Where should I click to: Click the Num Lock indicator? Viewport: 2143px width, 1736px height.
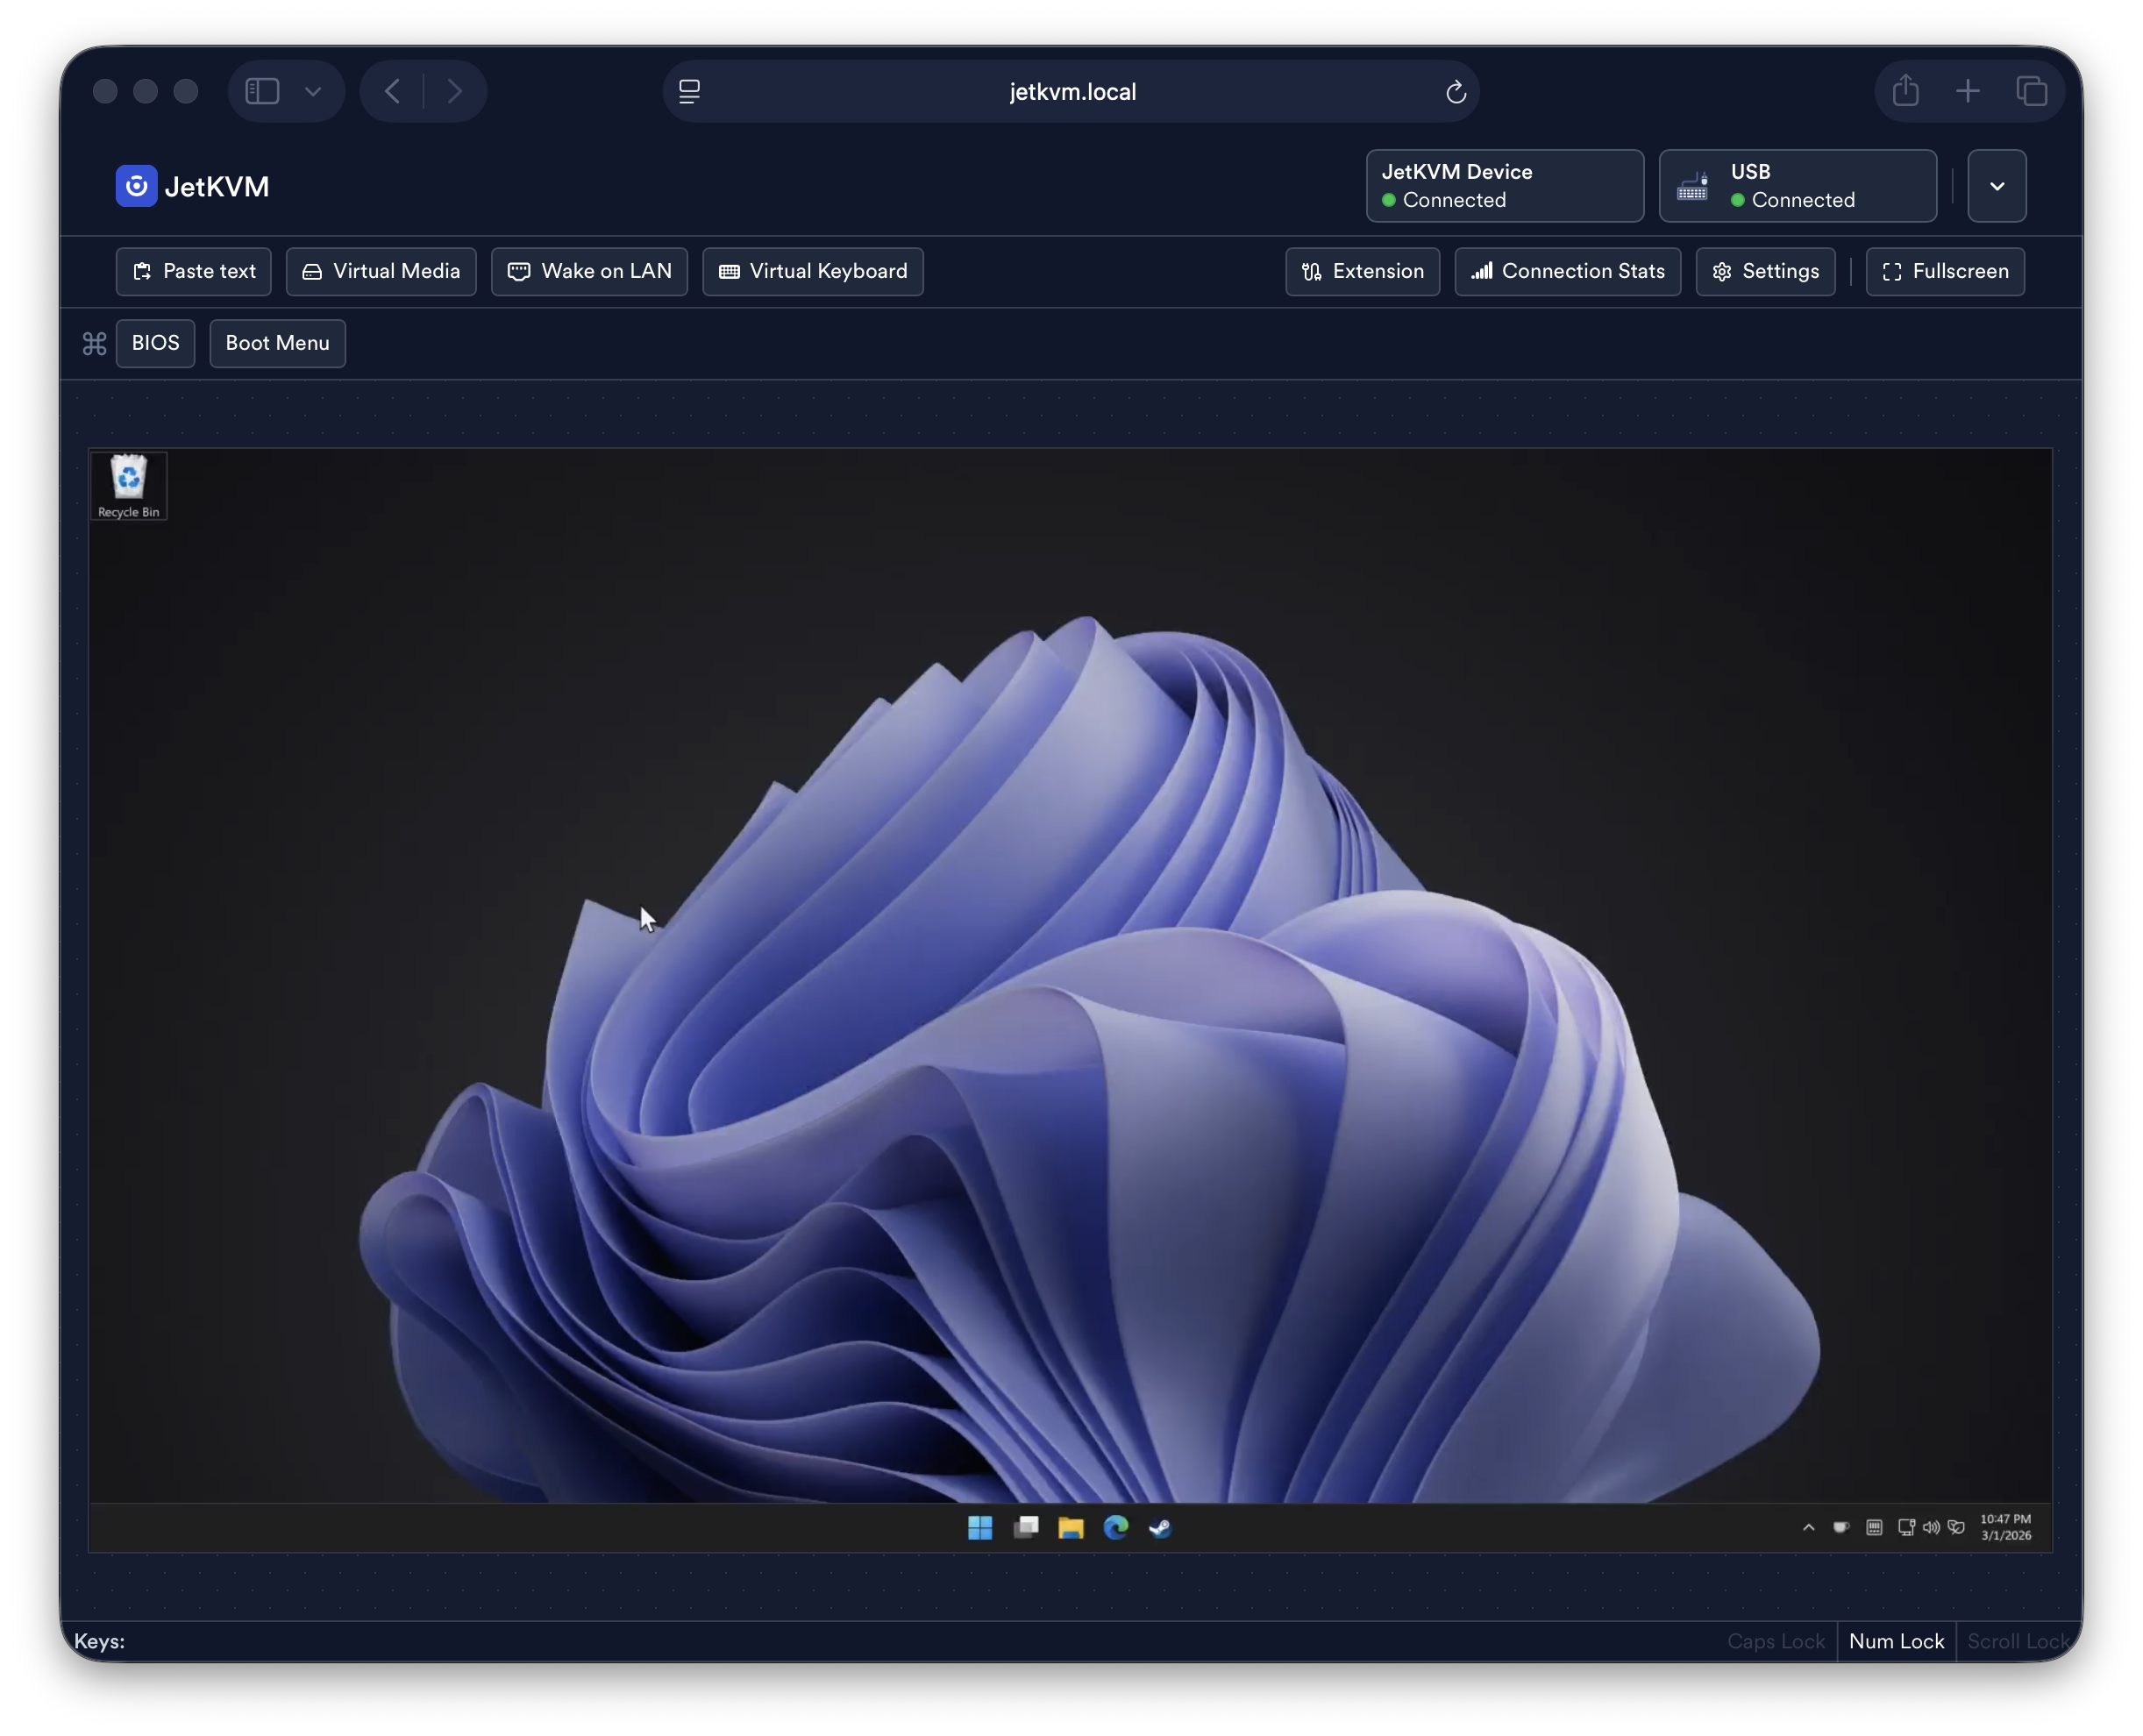tap(1897, 1642)
